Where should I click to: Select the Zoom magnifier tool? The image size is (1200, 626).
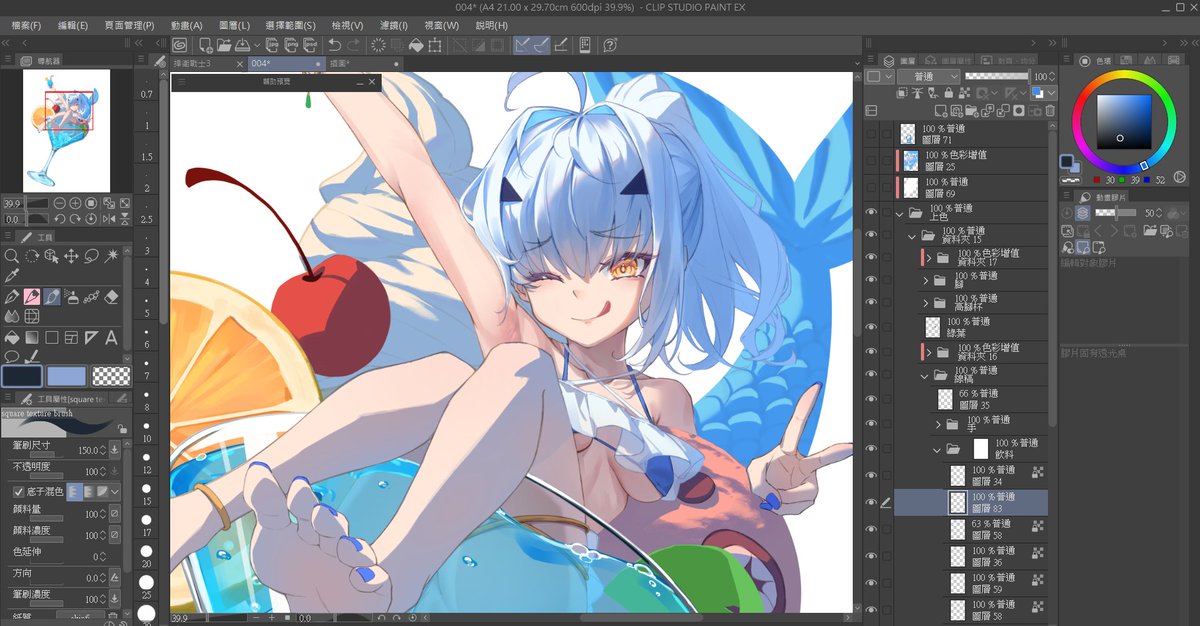point(12,256)
